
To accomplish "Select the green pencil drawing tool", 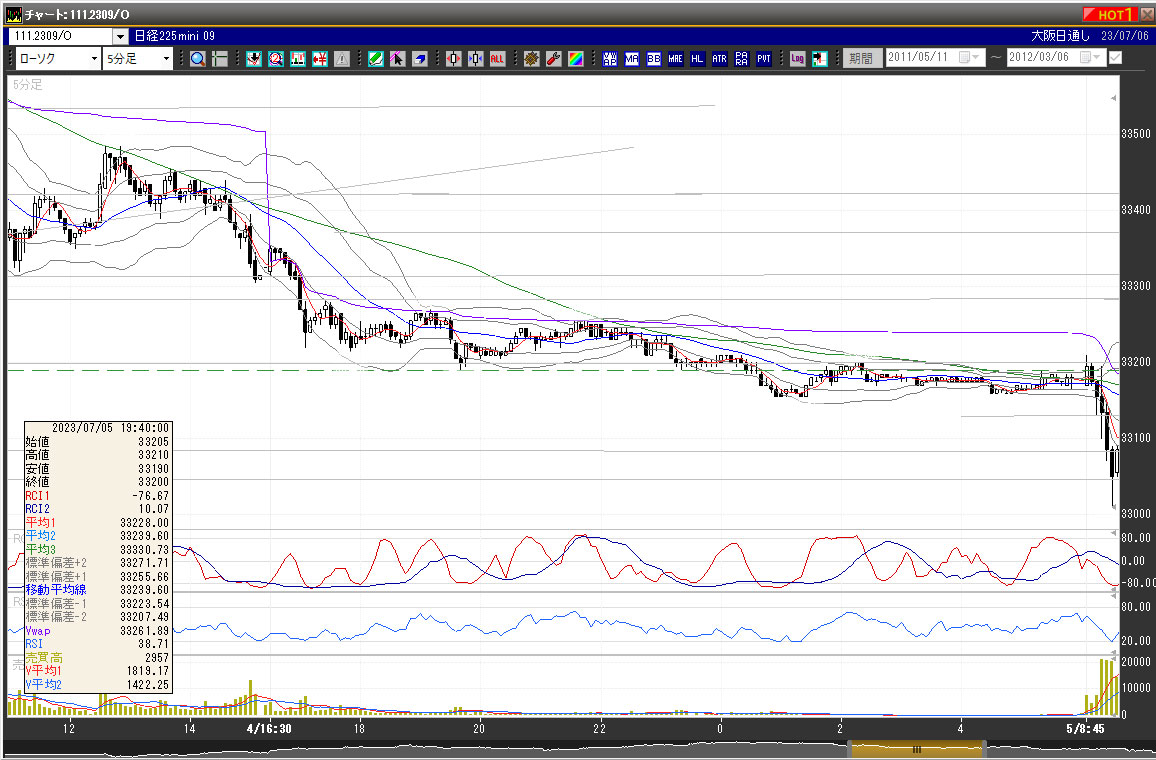I will tap(376, 59).
